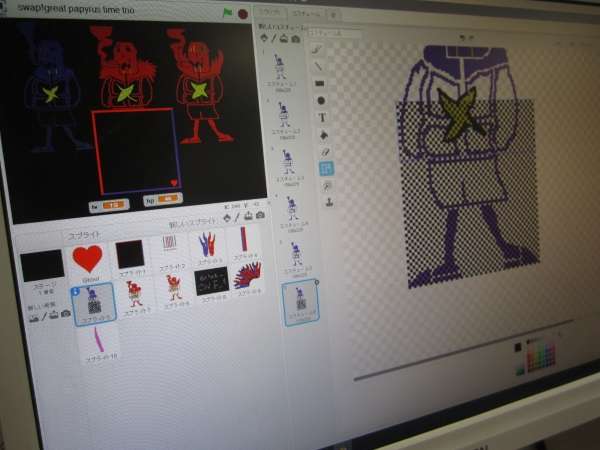The width and height of the screenshot is (600, 450).
Task: Click the lv variable monitor on stage
Action: (109, 206)
